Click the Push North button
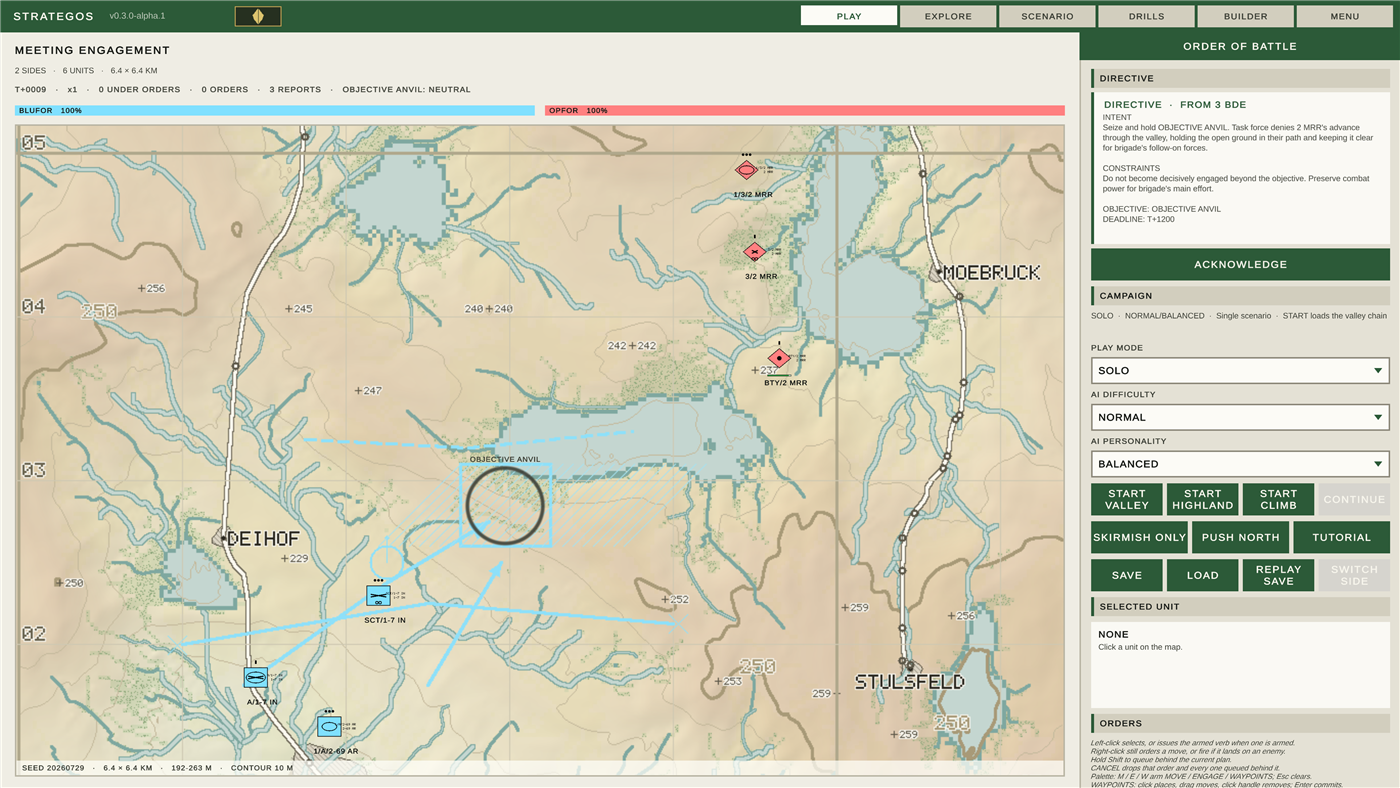The width and height of the screenshot is (1400, 788). pyautogui.click(x=1240, y=537)
